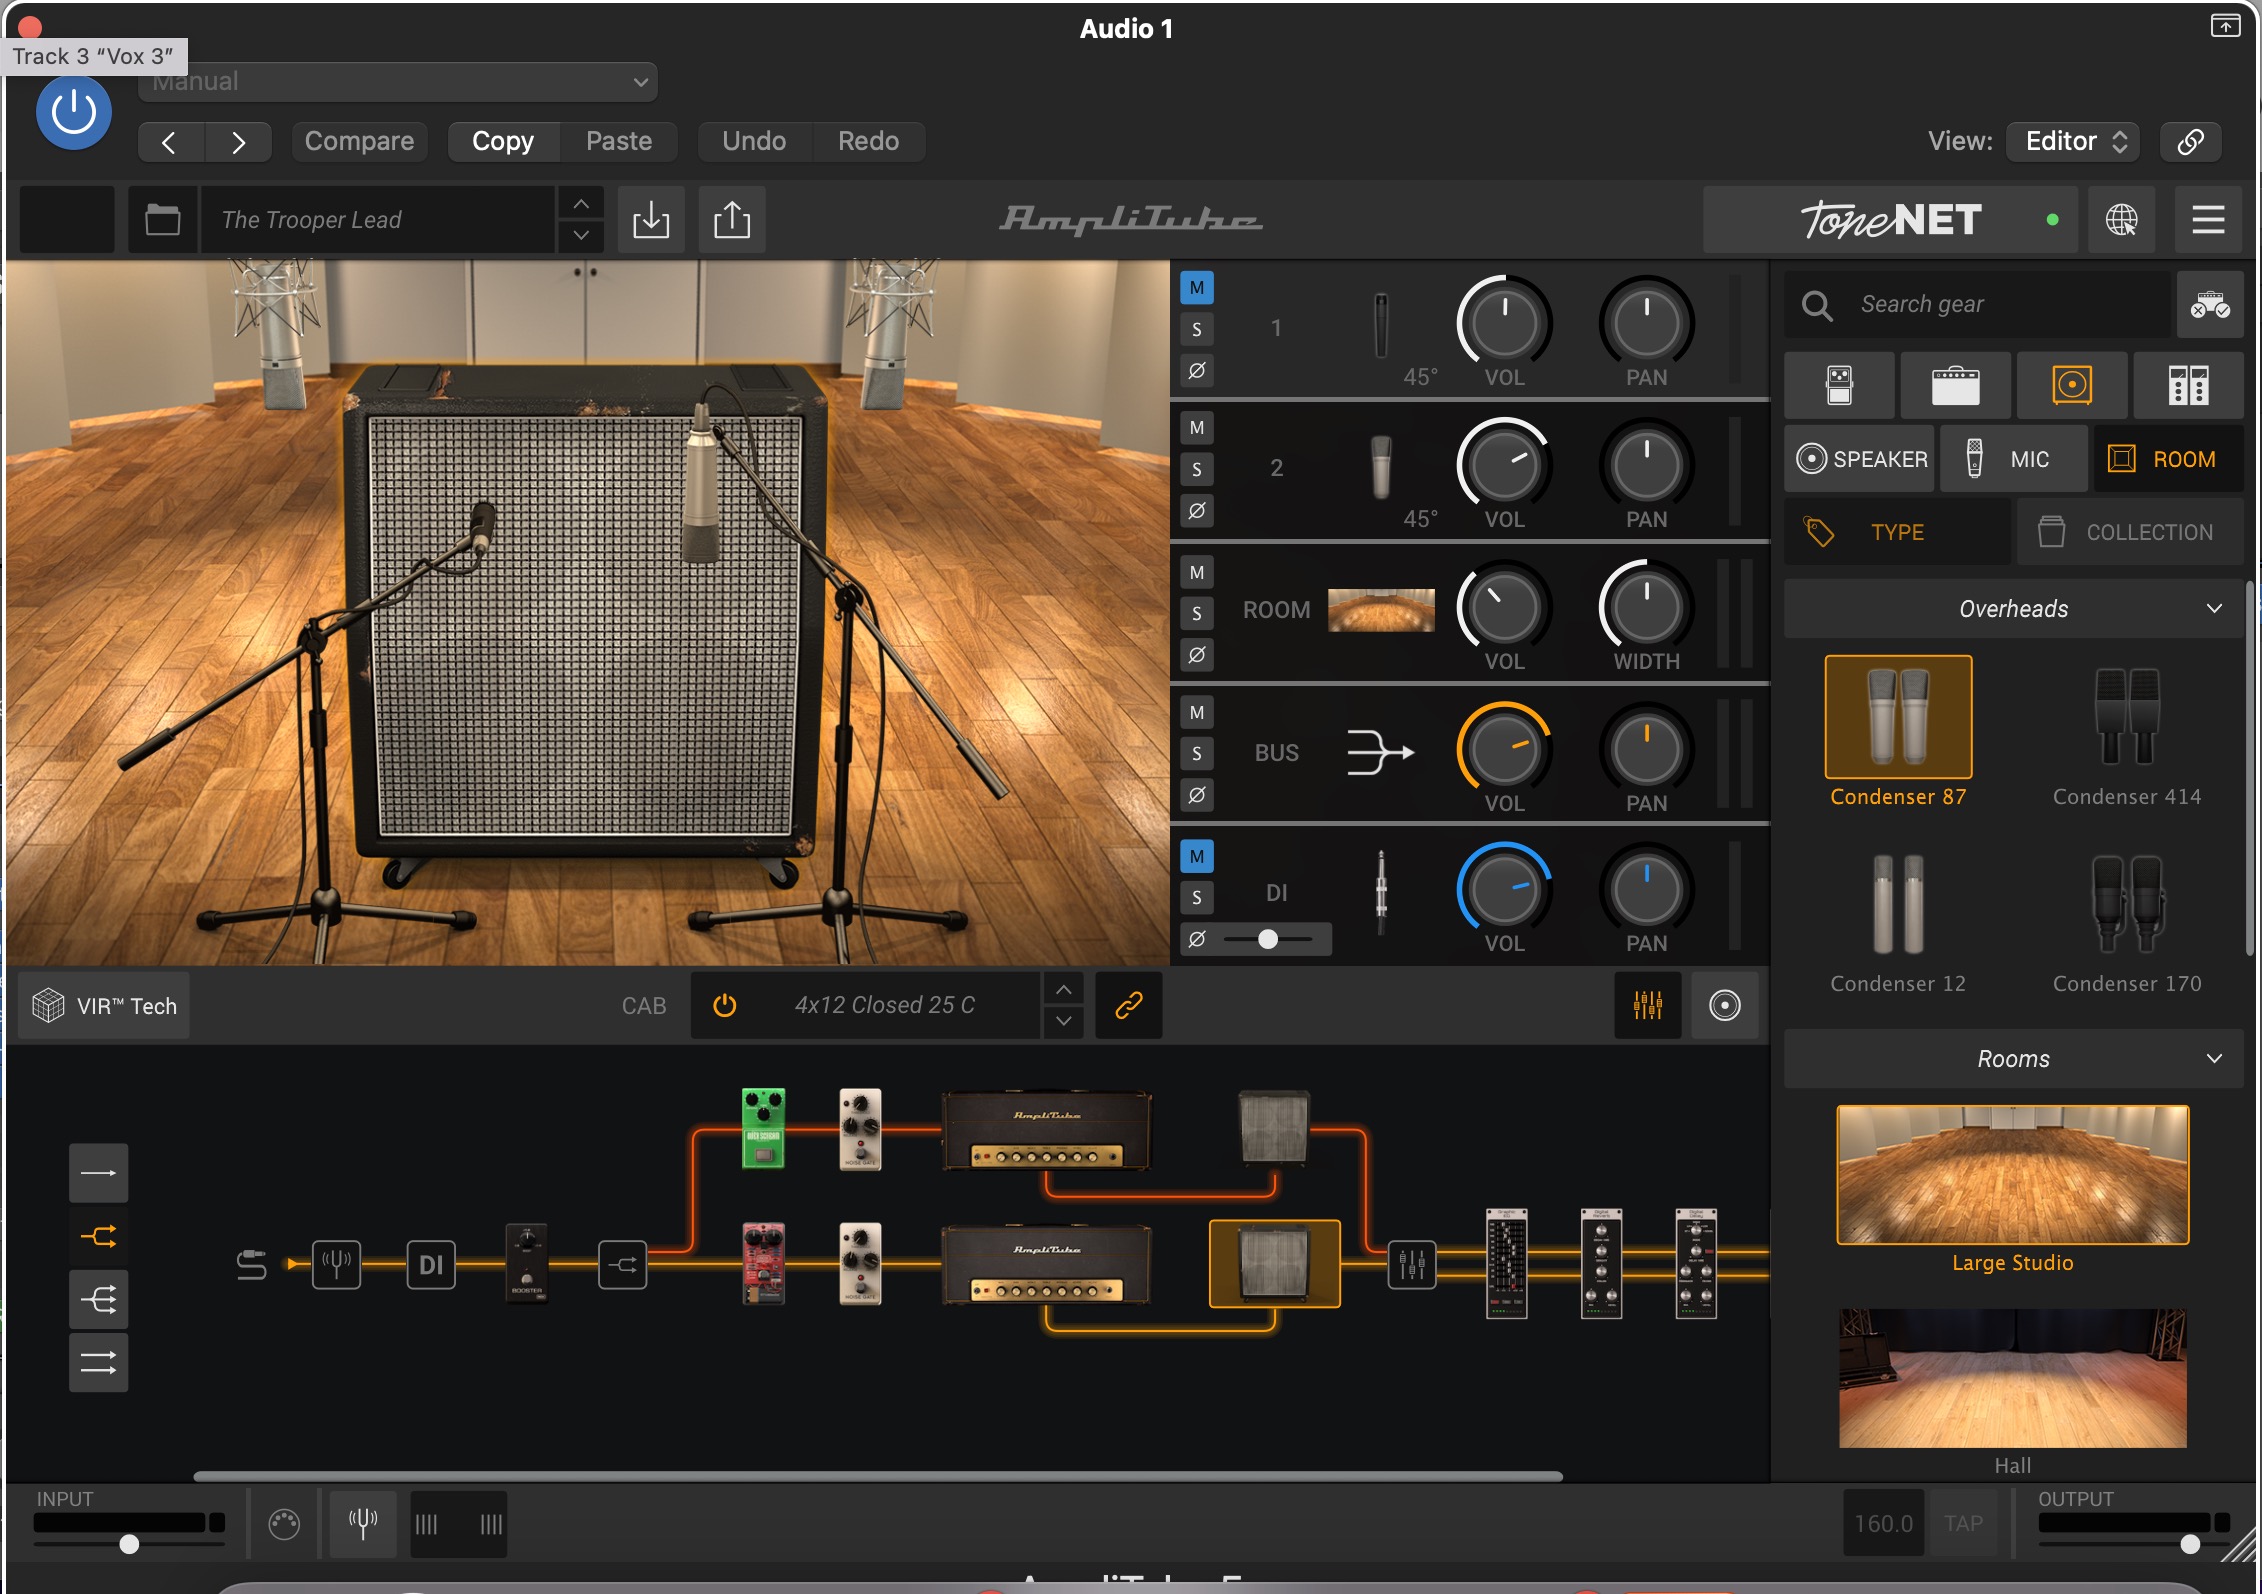Select the TYPE filter tab
Image resolution: width=2262 pixels, height=1594 pixels.
pyautogui.click(x=1896, y=532)
